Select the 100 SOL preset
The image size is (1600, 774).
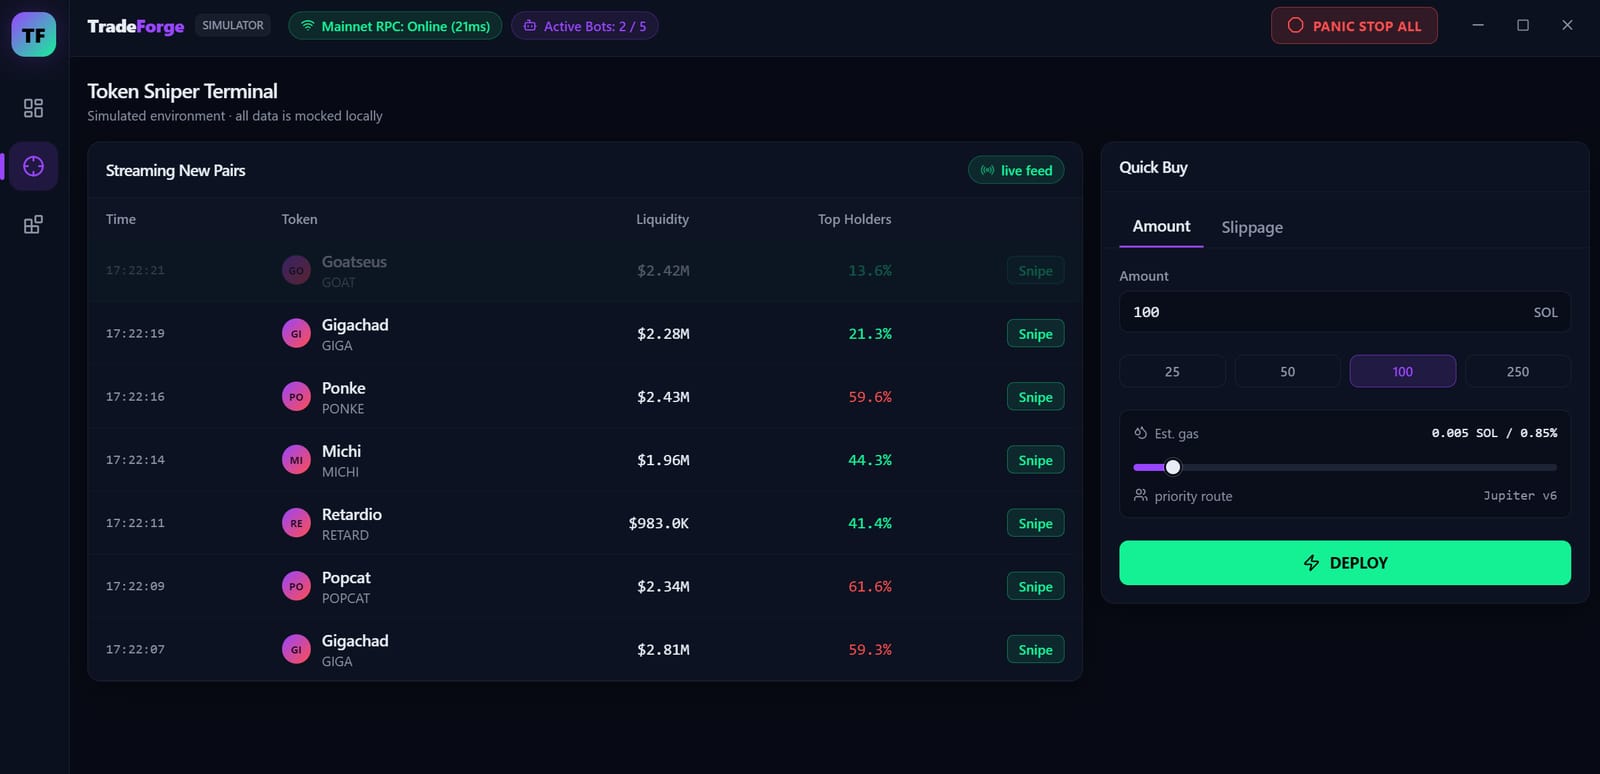click(x=1403, y=371)
